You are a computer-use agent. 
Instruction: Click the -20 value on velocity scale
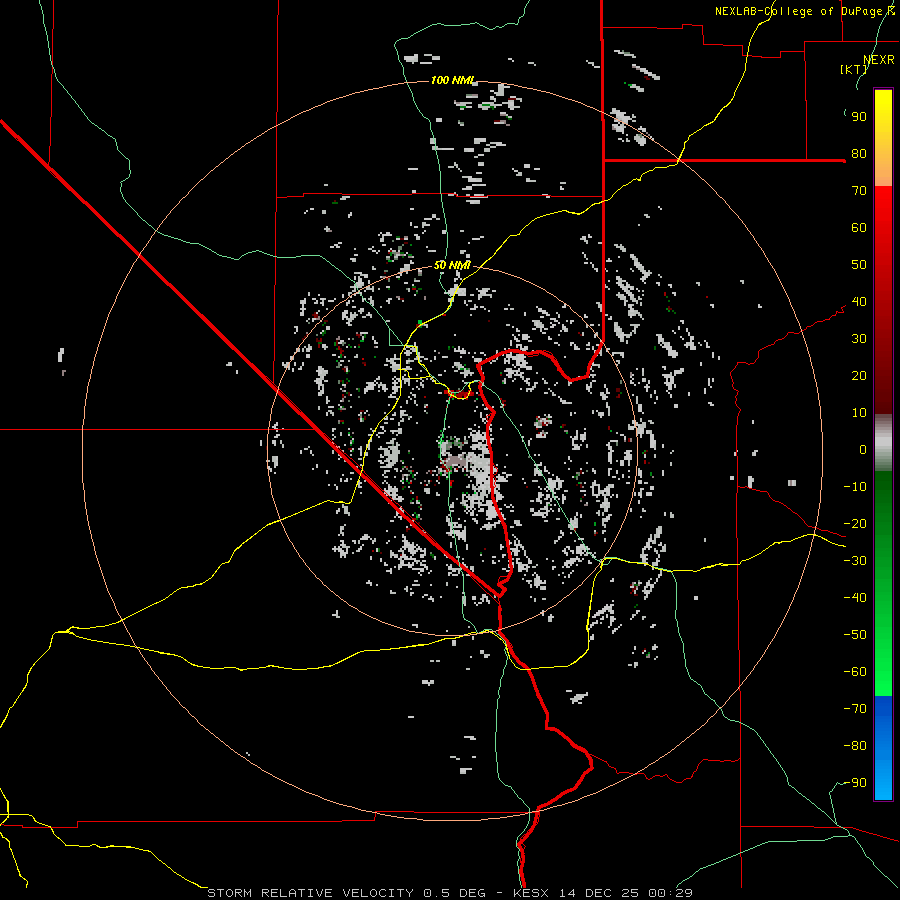click(x=855, y=524)
